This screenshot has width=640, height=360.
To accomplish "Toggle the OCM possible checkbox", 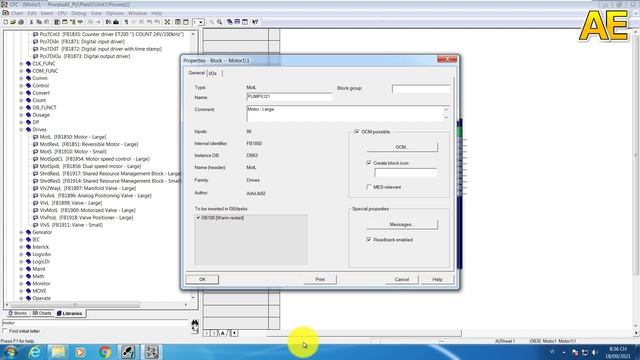I will 357,132.
